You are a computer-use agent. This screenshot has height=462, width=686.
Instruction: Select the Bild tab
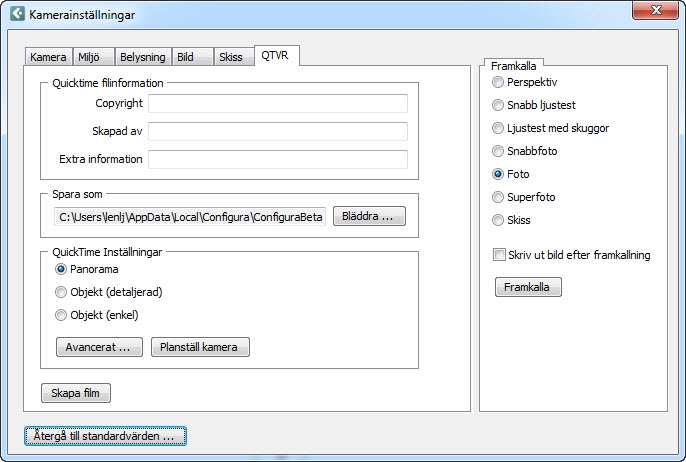(x=185, y=57)
